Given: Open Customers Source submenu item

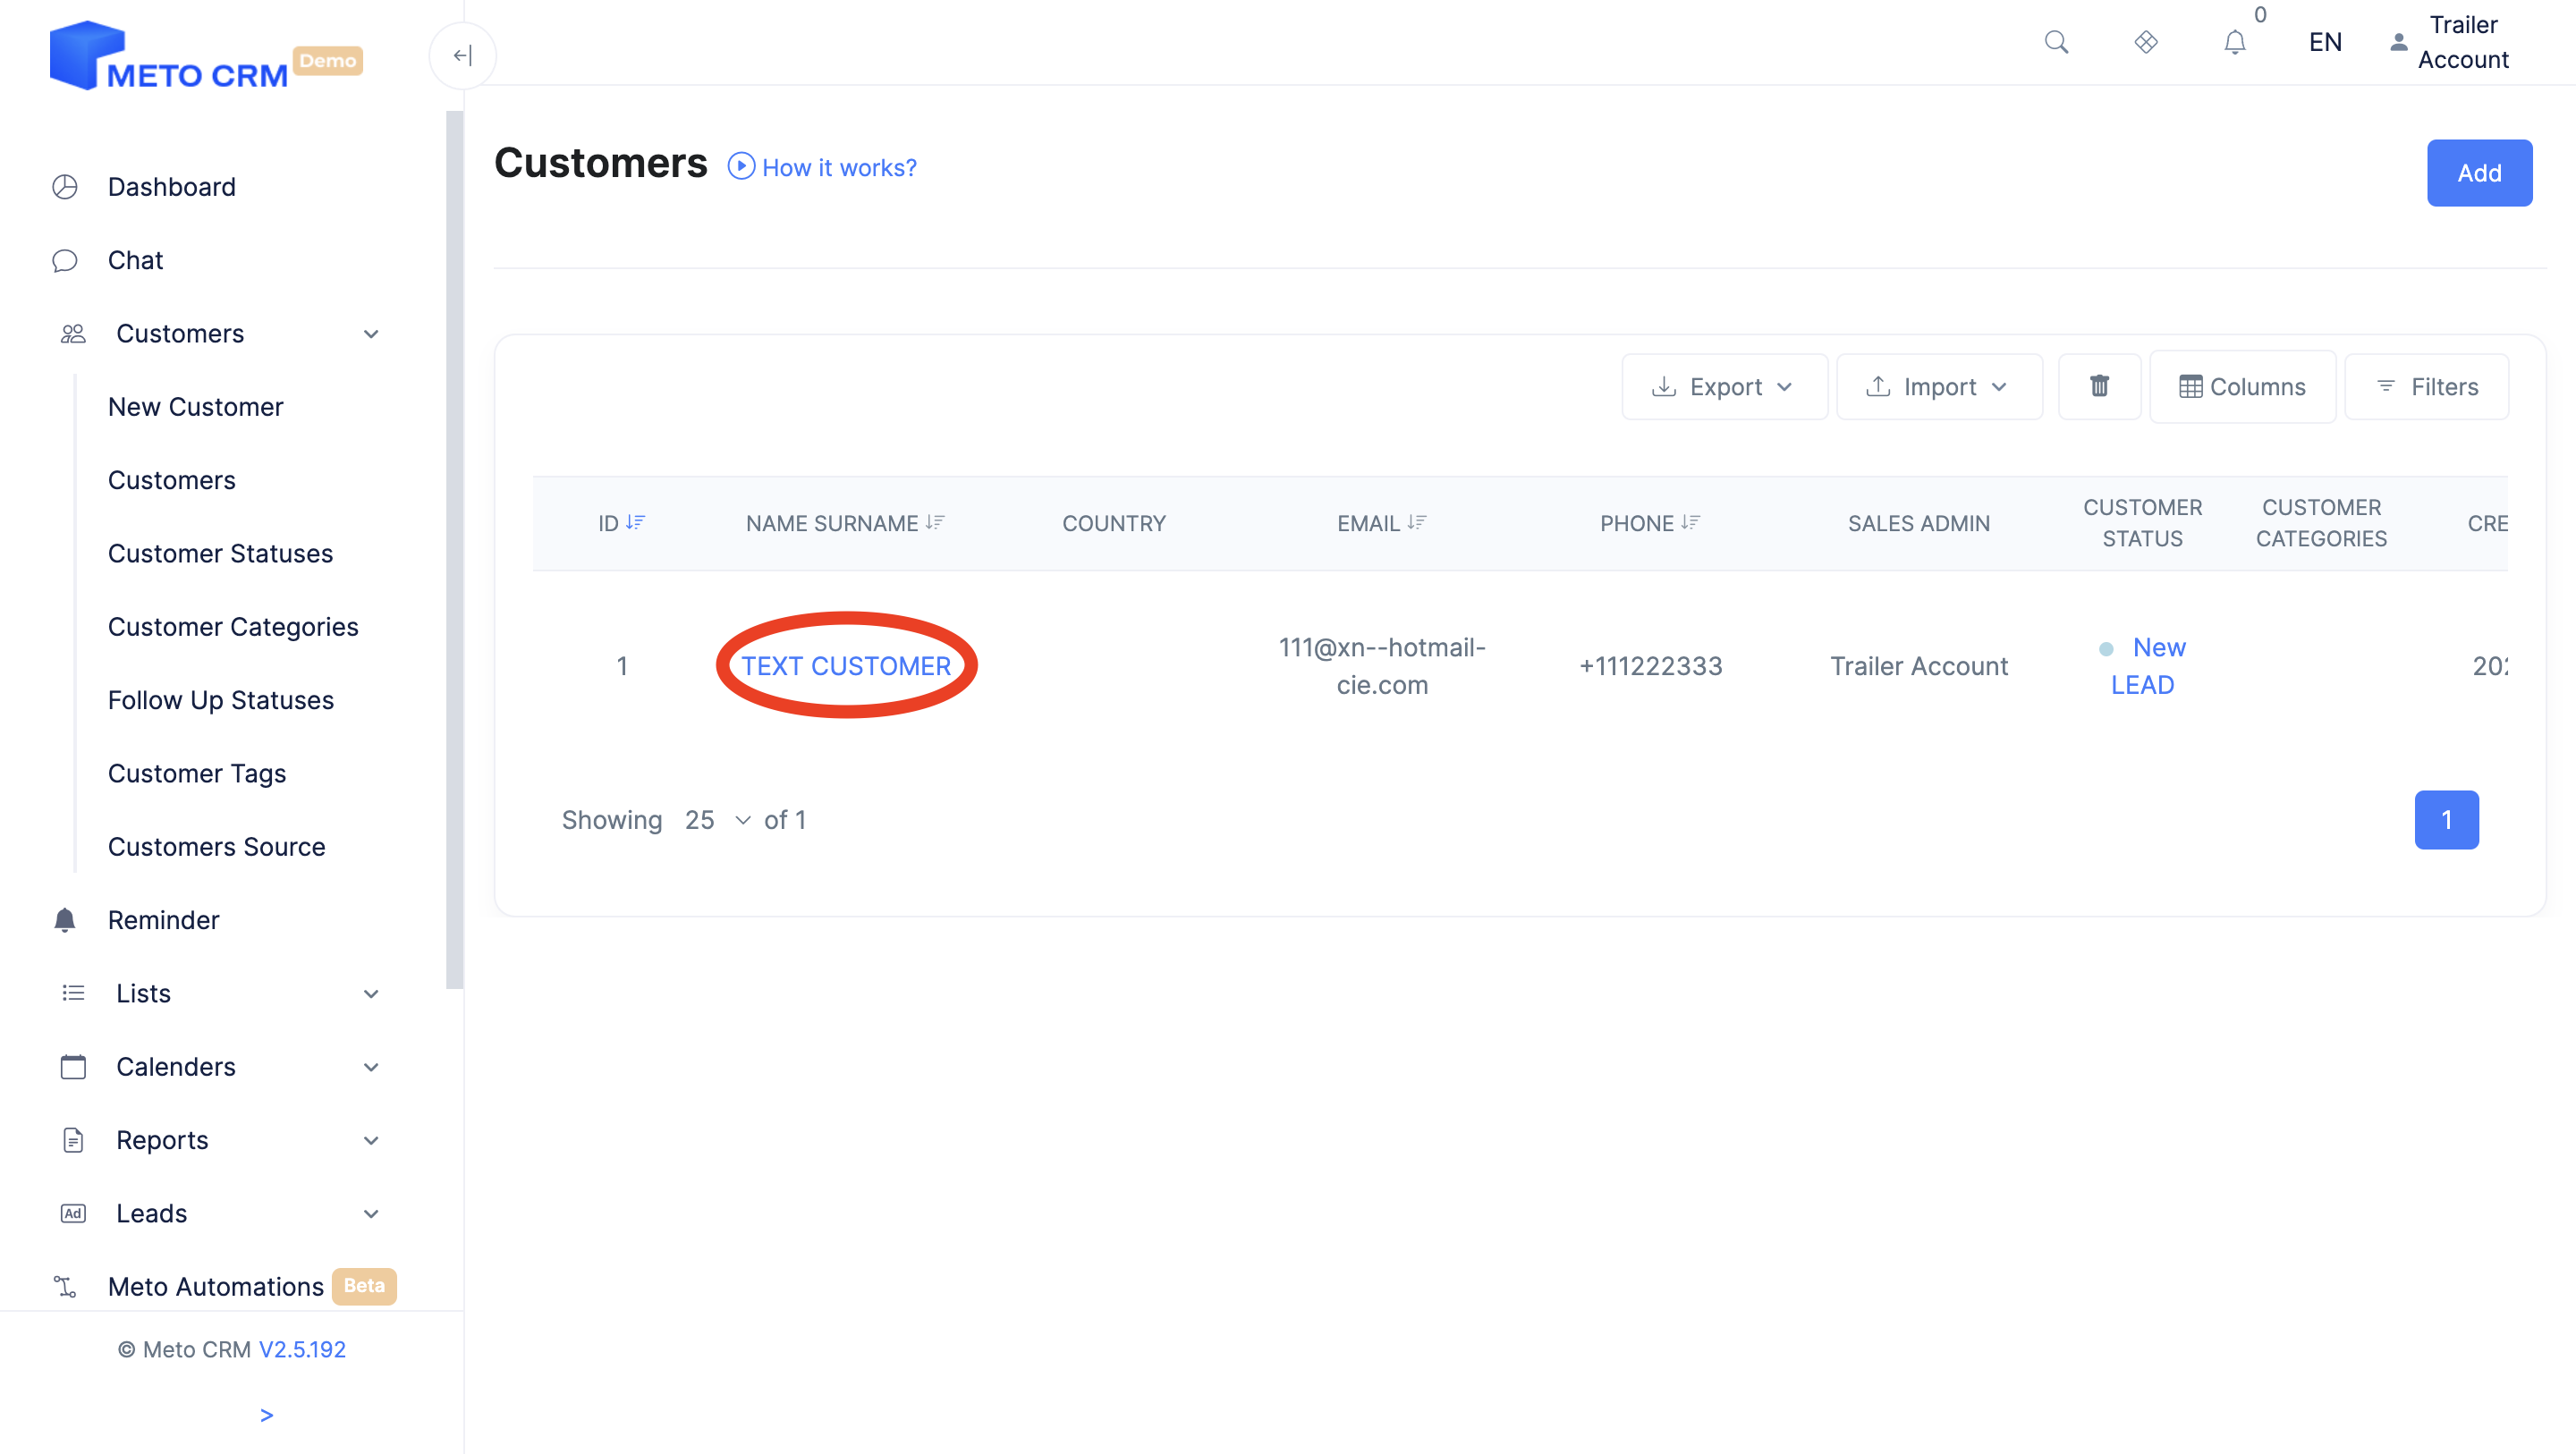Looking at the screenshot, I should 216,847.
